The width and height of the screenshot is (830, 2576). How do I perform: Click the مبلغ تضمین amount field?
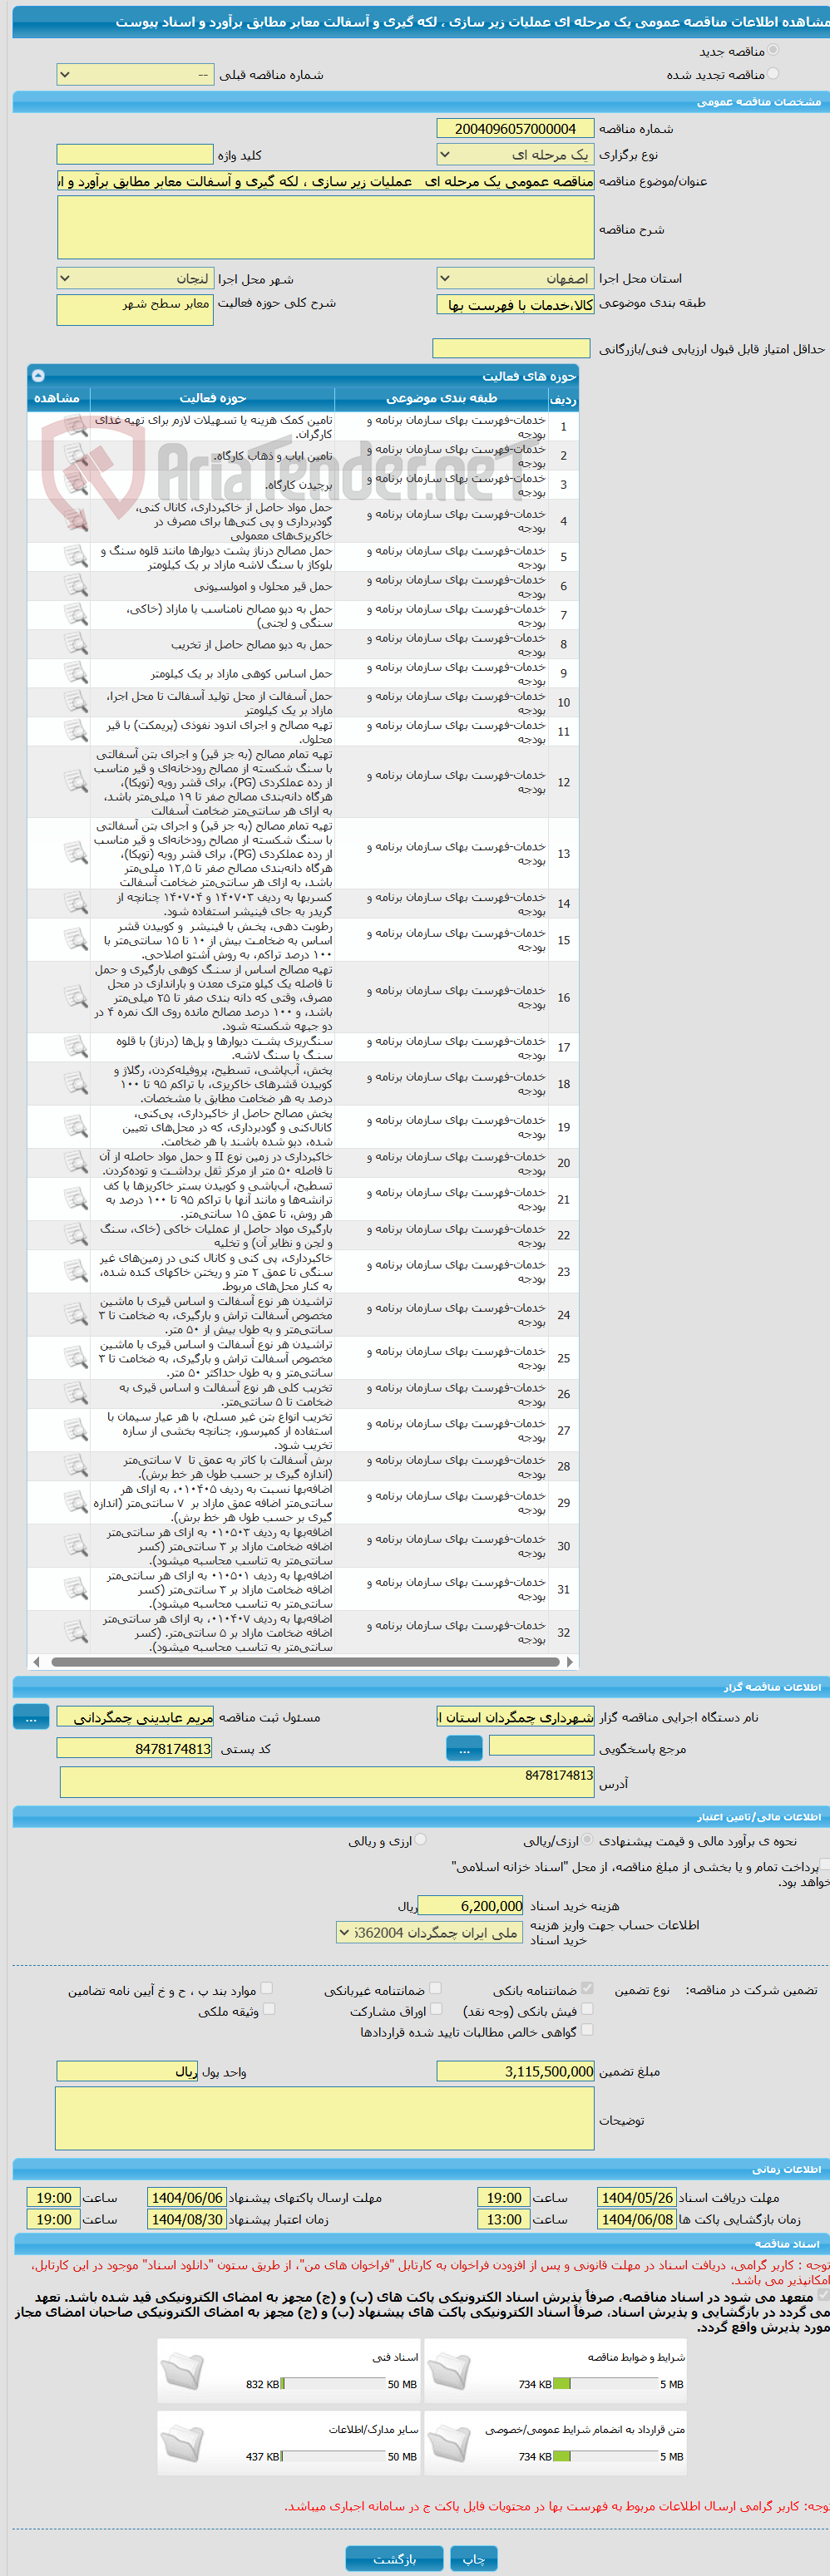click(515, 2071)
